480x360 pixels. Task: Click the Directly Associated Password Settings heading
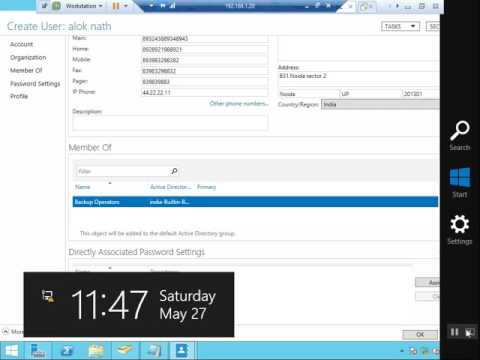point(136,252)
